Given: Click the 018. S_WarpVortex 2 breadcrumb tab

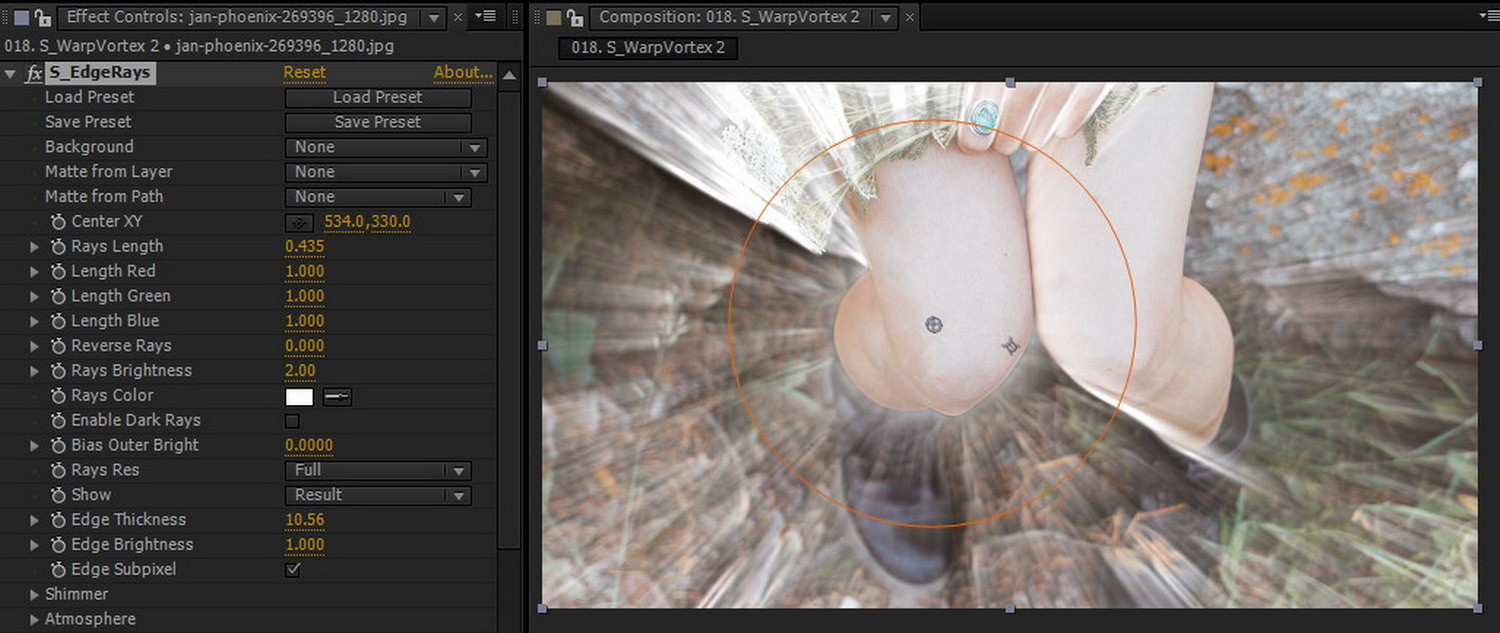Looking at the screenshot, I should click(648, 48).
